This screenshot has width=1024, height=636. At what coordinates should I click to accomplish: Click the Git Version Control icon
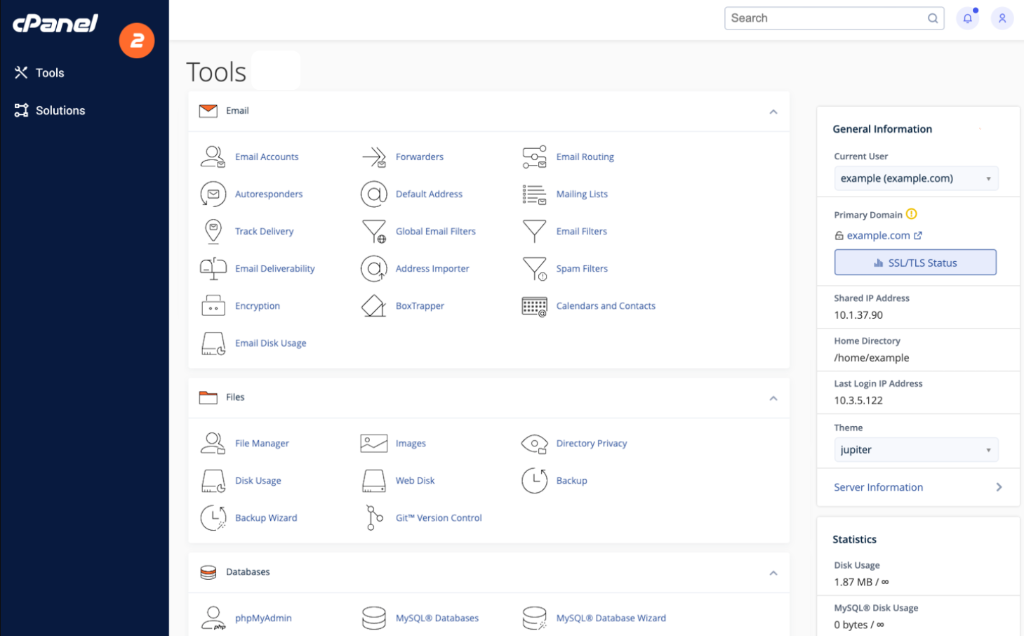[374, 518]
